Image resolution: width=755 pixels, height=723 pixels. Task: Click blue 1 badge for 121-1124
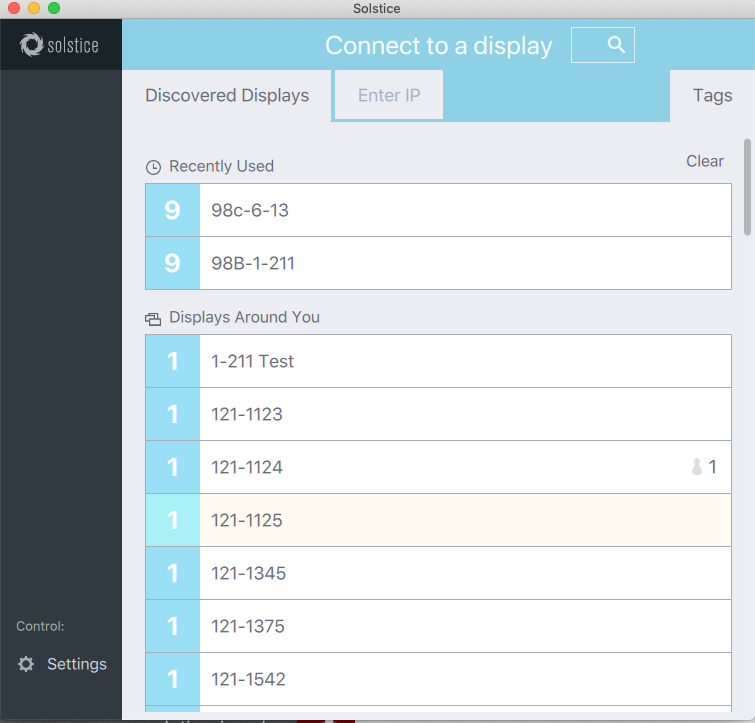(172, 467)
